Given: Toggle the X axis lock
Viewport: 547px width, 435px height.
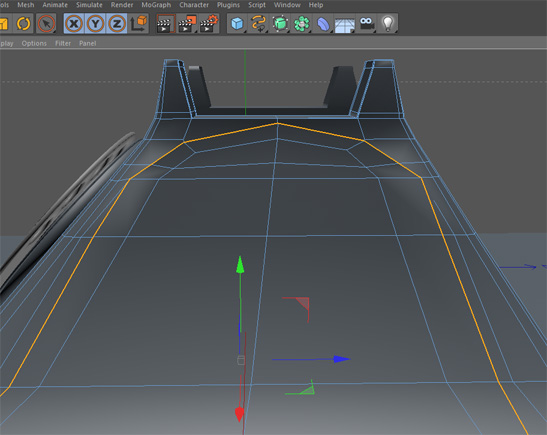Looking at the screenshot, I should pos(74,24).
